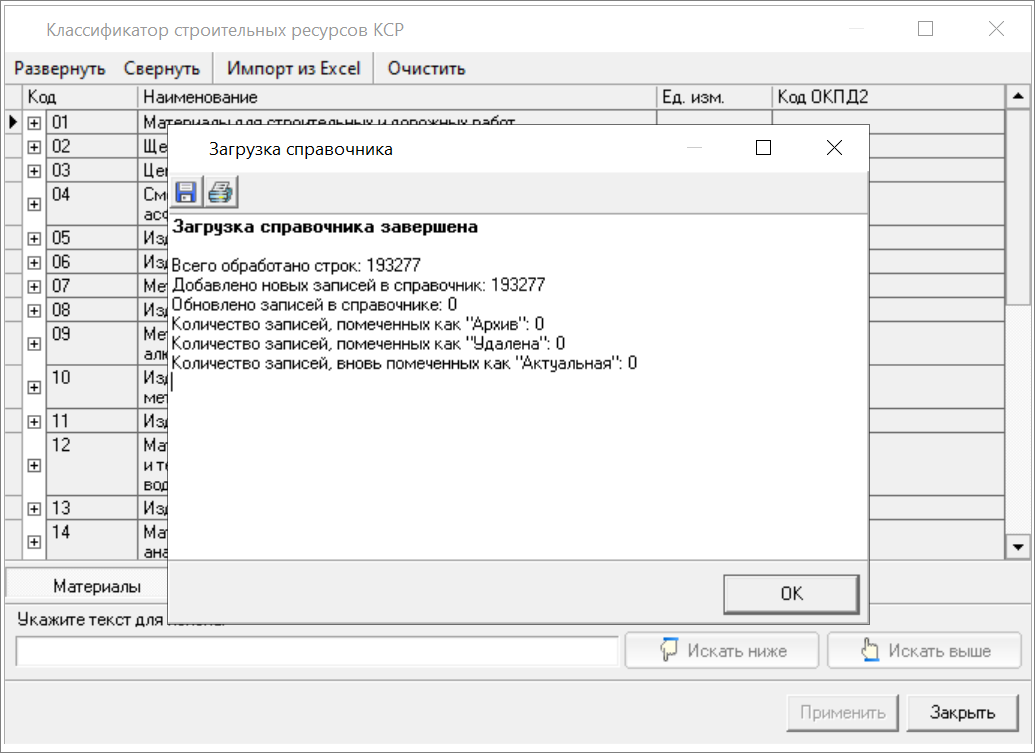Expand tree node with code 02

coord(34,146)
